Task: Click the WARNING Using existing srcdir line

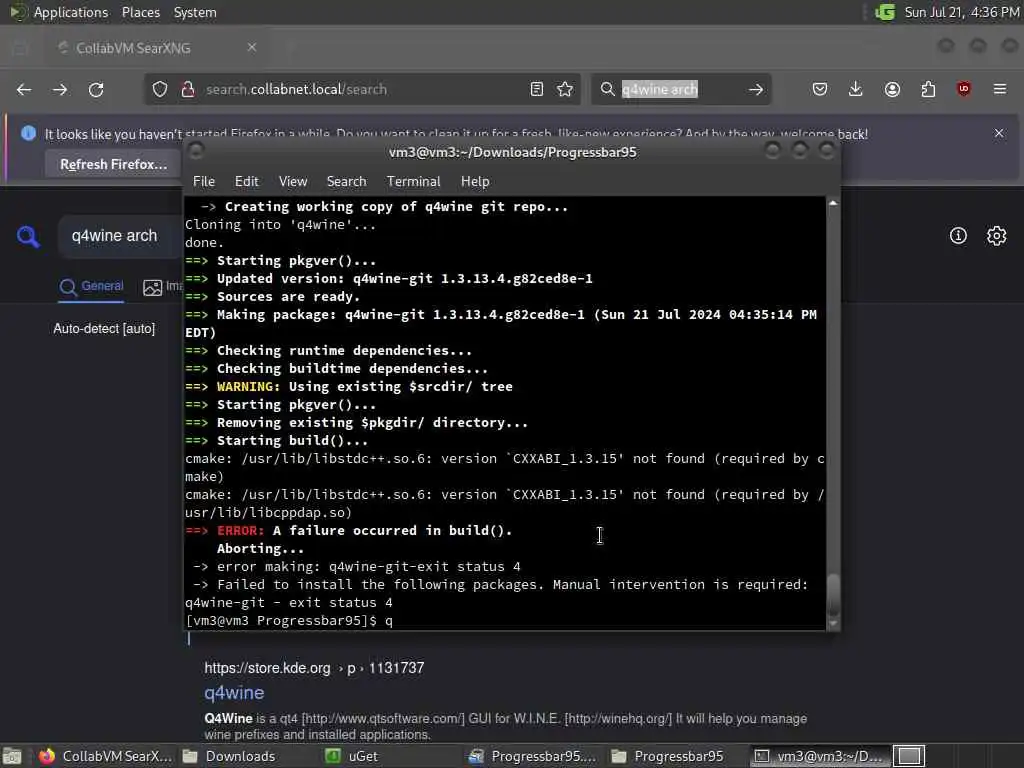Action: coord(349,387)
